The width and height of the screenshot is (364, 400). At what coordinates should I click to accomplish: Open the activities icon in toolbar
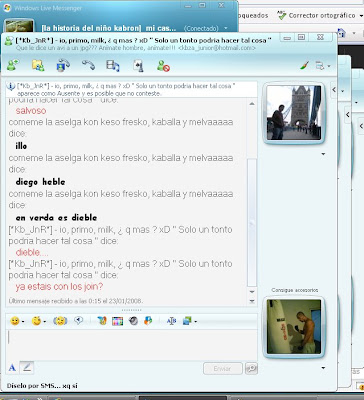click(113, 65)
